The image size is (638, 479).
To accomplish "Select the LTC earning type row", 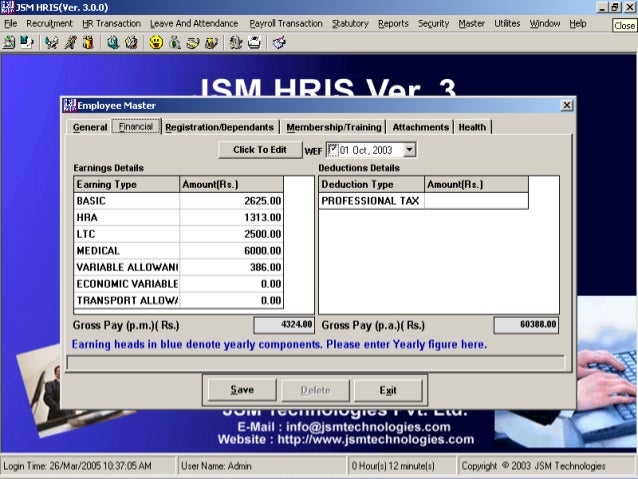I will (x=127, y=234).
